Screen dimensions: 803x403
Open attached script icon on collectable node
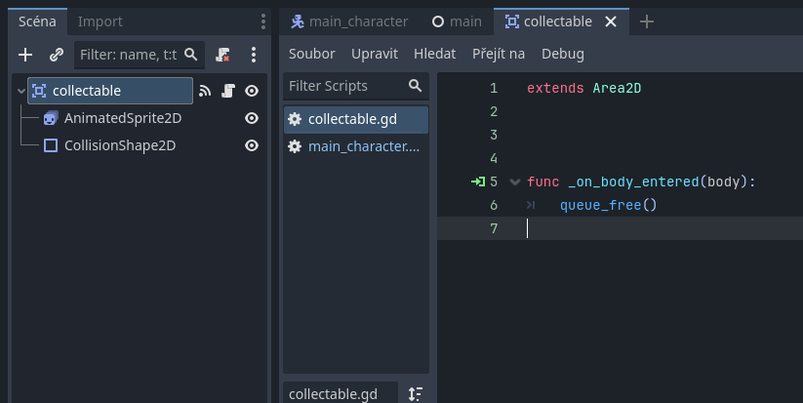(228, 91)
